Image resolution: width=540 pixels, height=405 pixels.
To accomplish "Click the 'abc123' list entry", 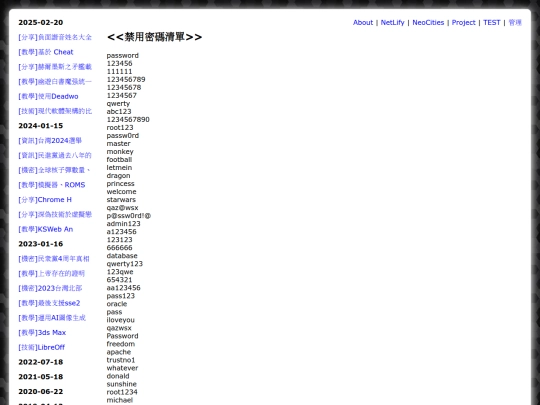I will coord(119,112).
